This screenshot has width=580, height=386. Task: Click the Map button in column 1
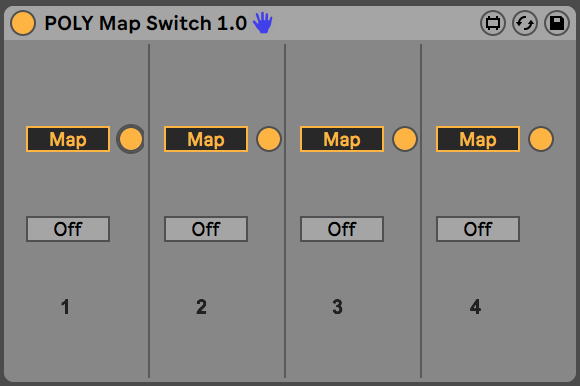pyautogui.click(x=68, y=139)
